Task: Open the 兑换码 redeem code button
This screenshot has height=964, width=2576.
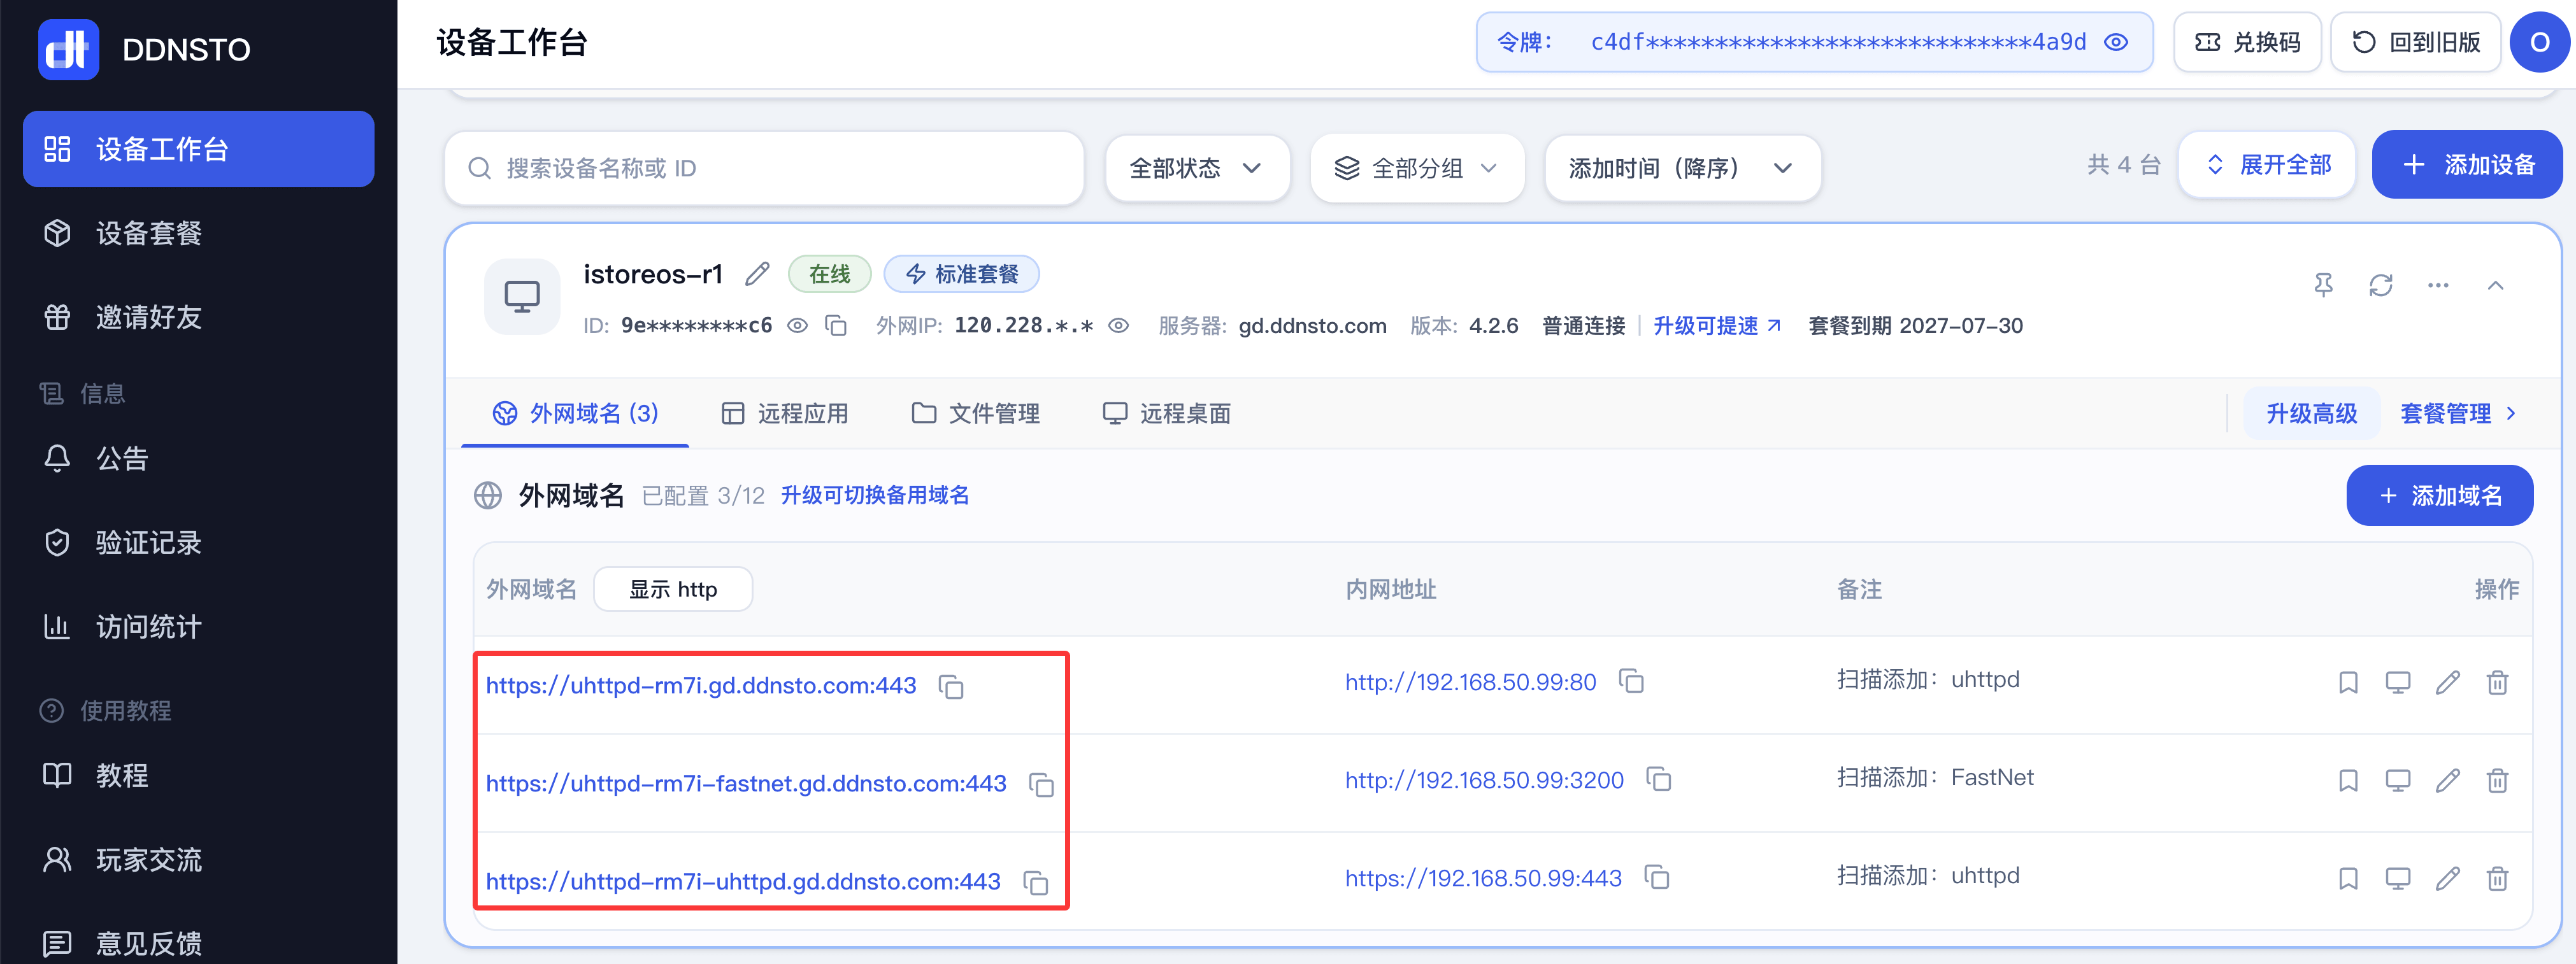Action: [x=2247, y=42]
